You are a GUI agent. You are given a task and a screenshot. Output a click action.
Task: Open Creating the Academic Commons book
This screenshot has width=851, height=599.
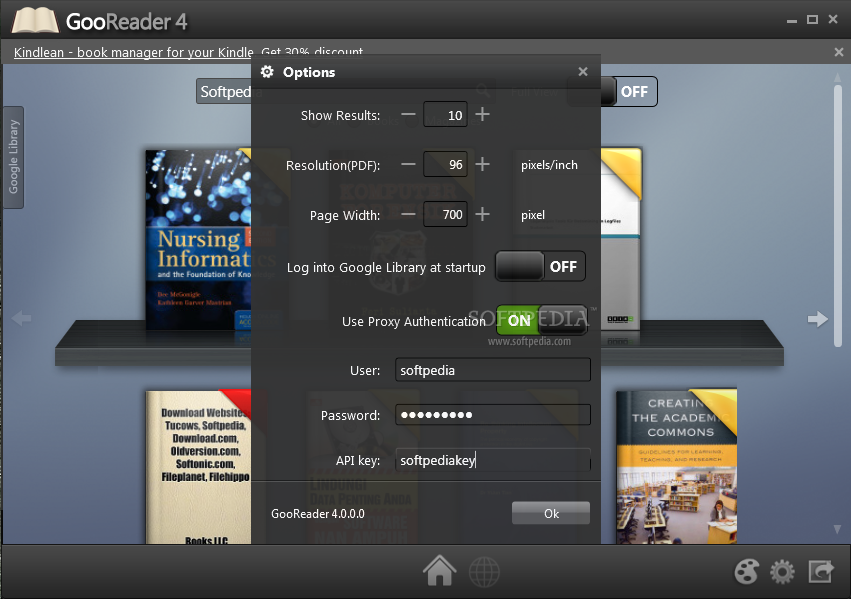pos(676,467)
